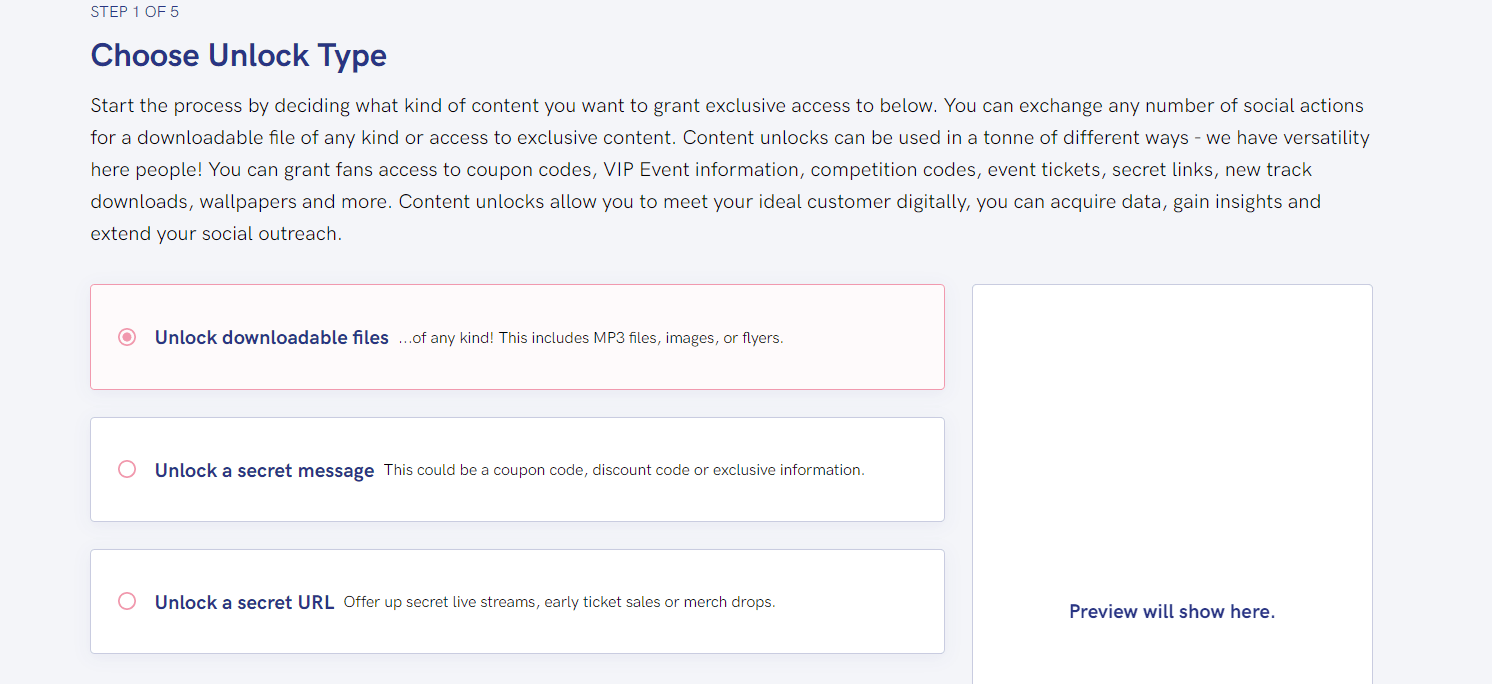Click inside the preview panel
This screenshot has height=684, width=1492.
[1172, 450]
